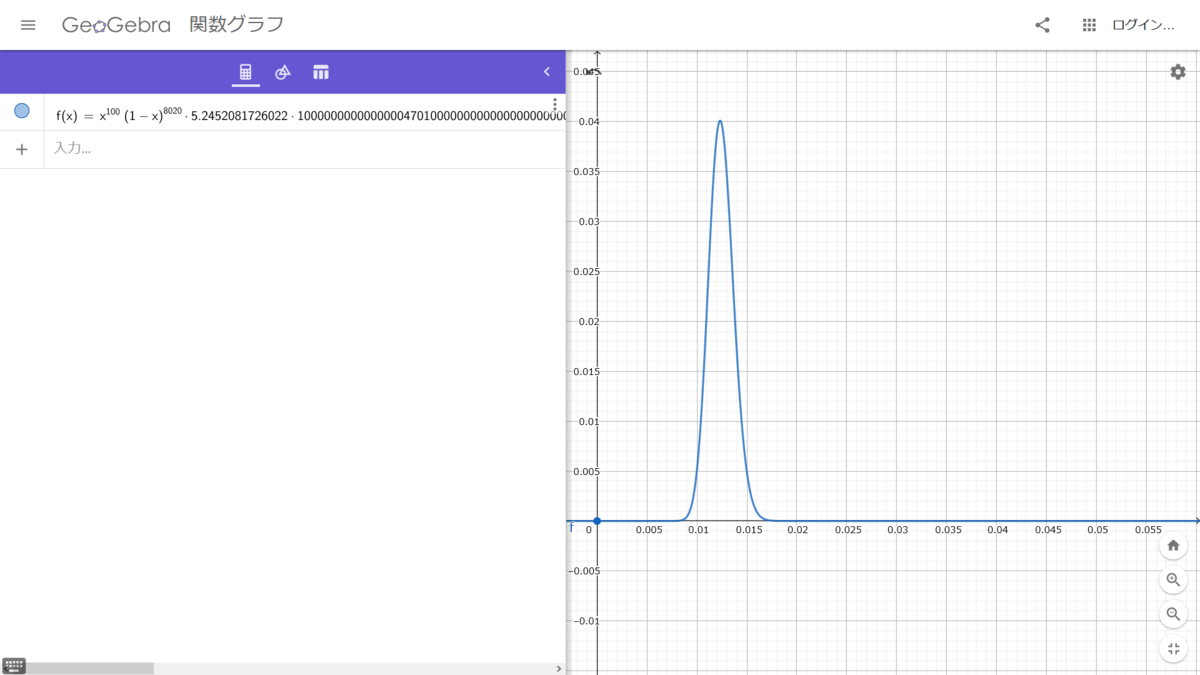
Task: Open the apps grid menu
Action: pyautogui.click(x=1090, y=25)
